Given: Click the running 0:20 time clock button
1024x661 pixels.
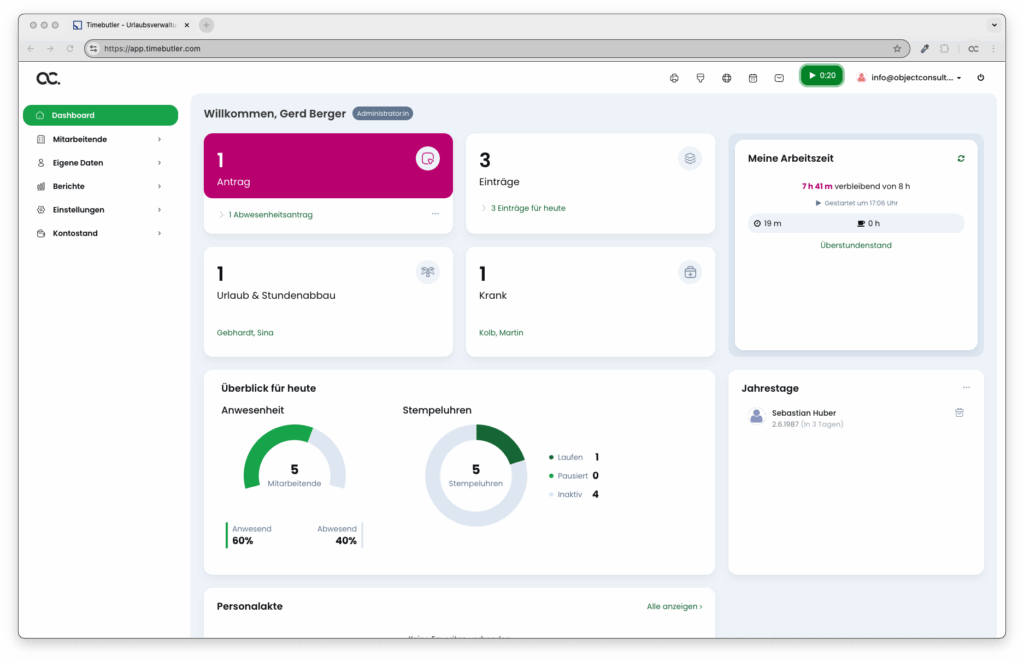Looking at the screenshot, I should coord(822,76).
